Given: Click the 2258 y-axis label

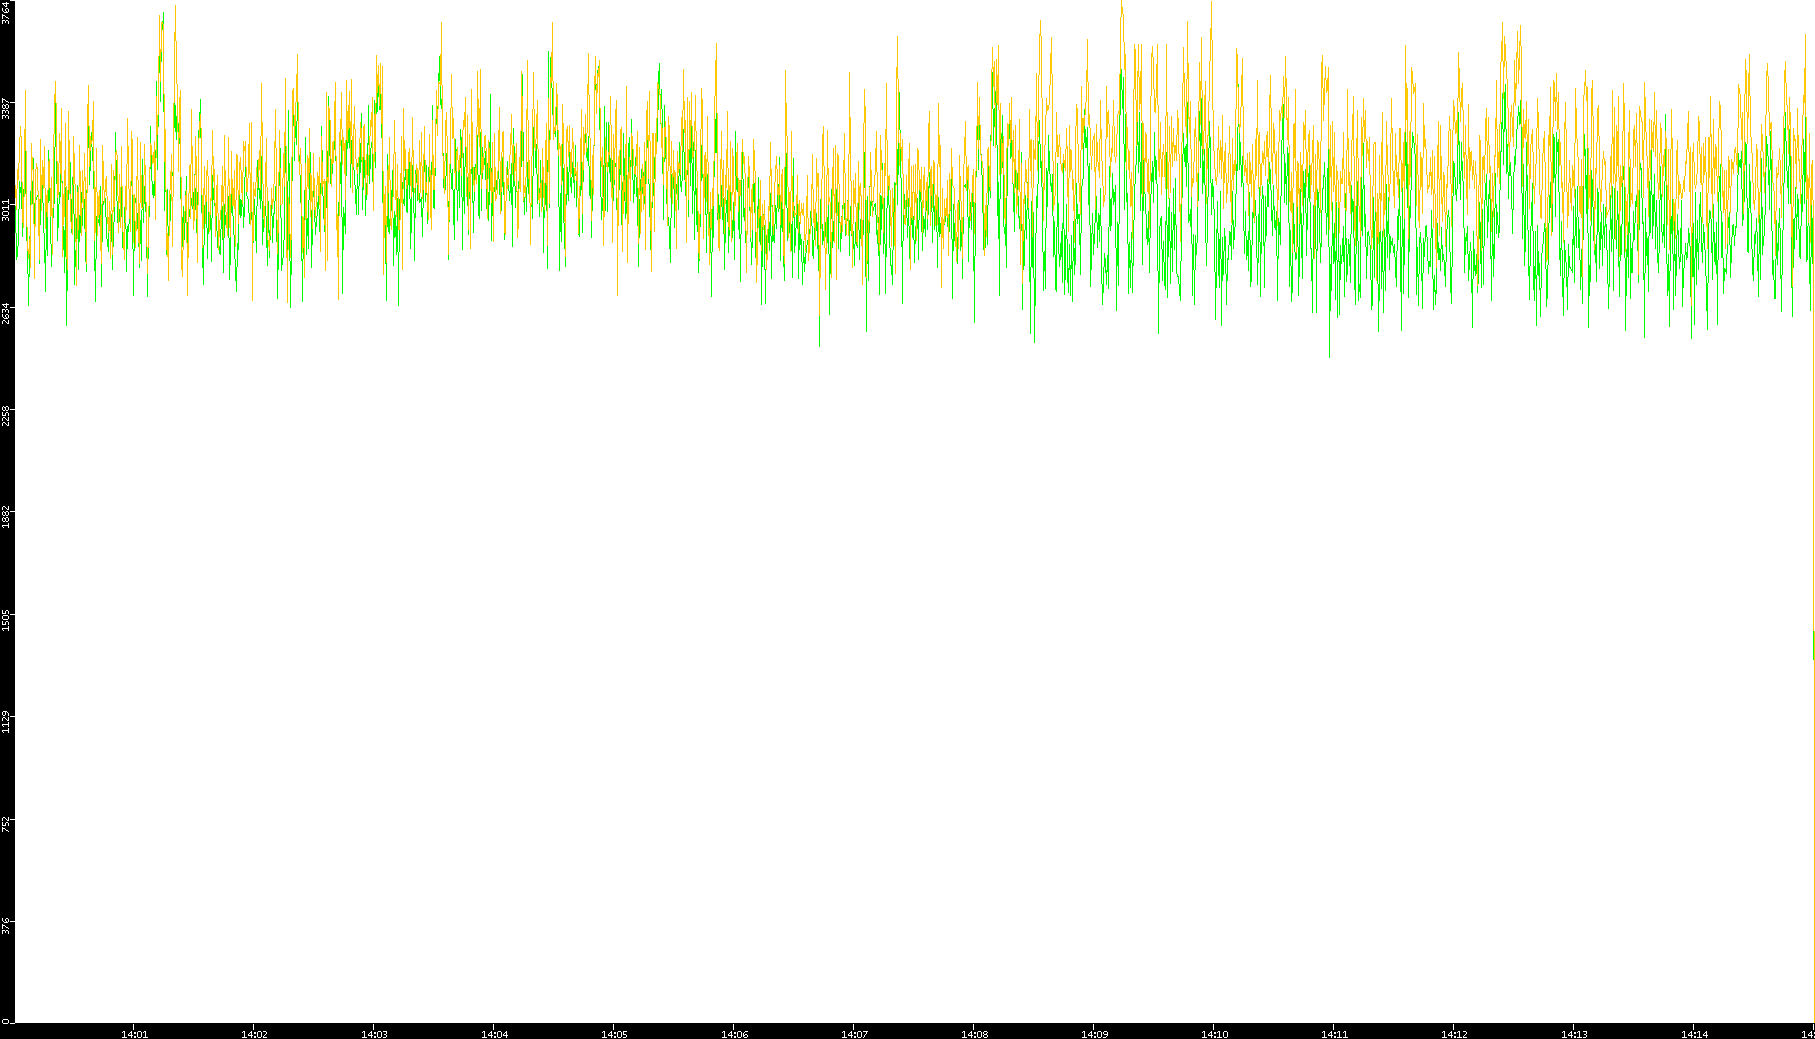Looking at the screenshot, I should [6, 414].
